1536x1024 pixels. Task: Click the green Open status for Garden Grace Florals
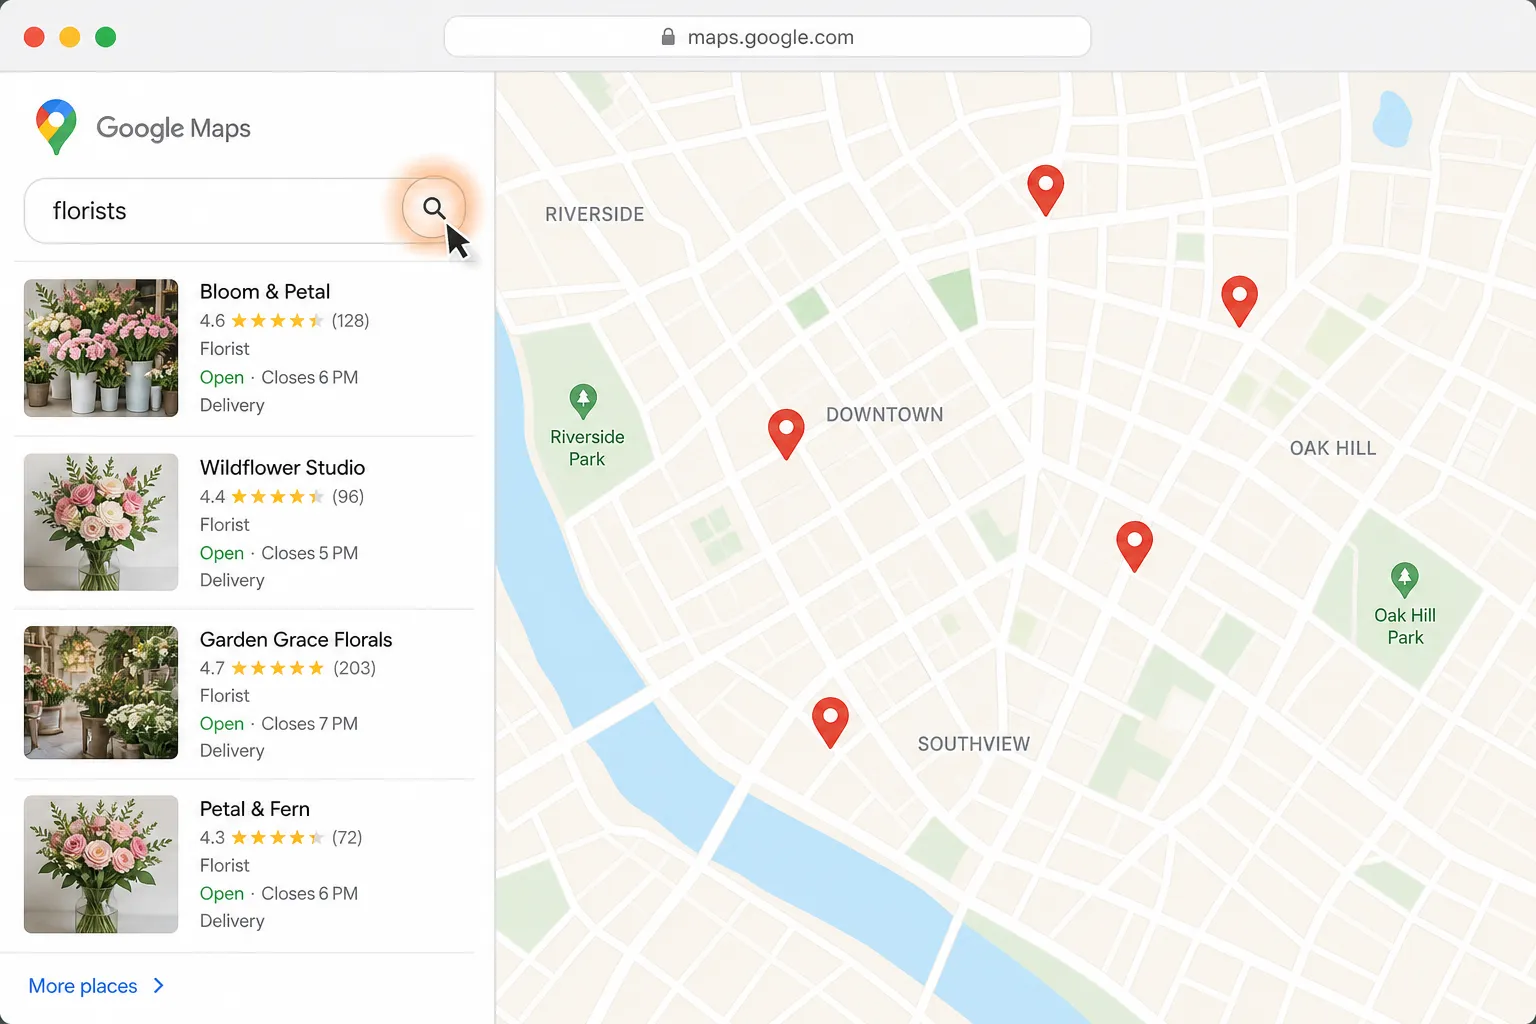222,724
